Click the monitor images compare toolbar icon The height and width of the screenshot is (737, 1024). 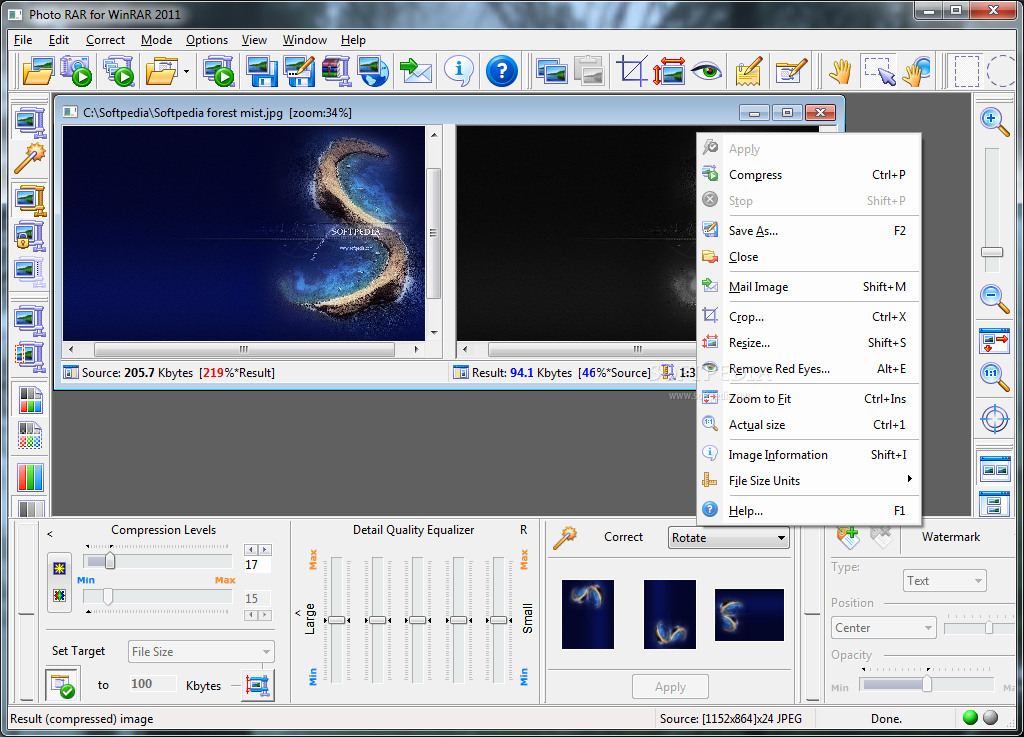(551, 71)
